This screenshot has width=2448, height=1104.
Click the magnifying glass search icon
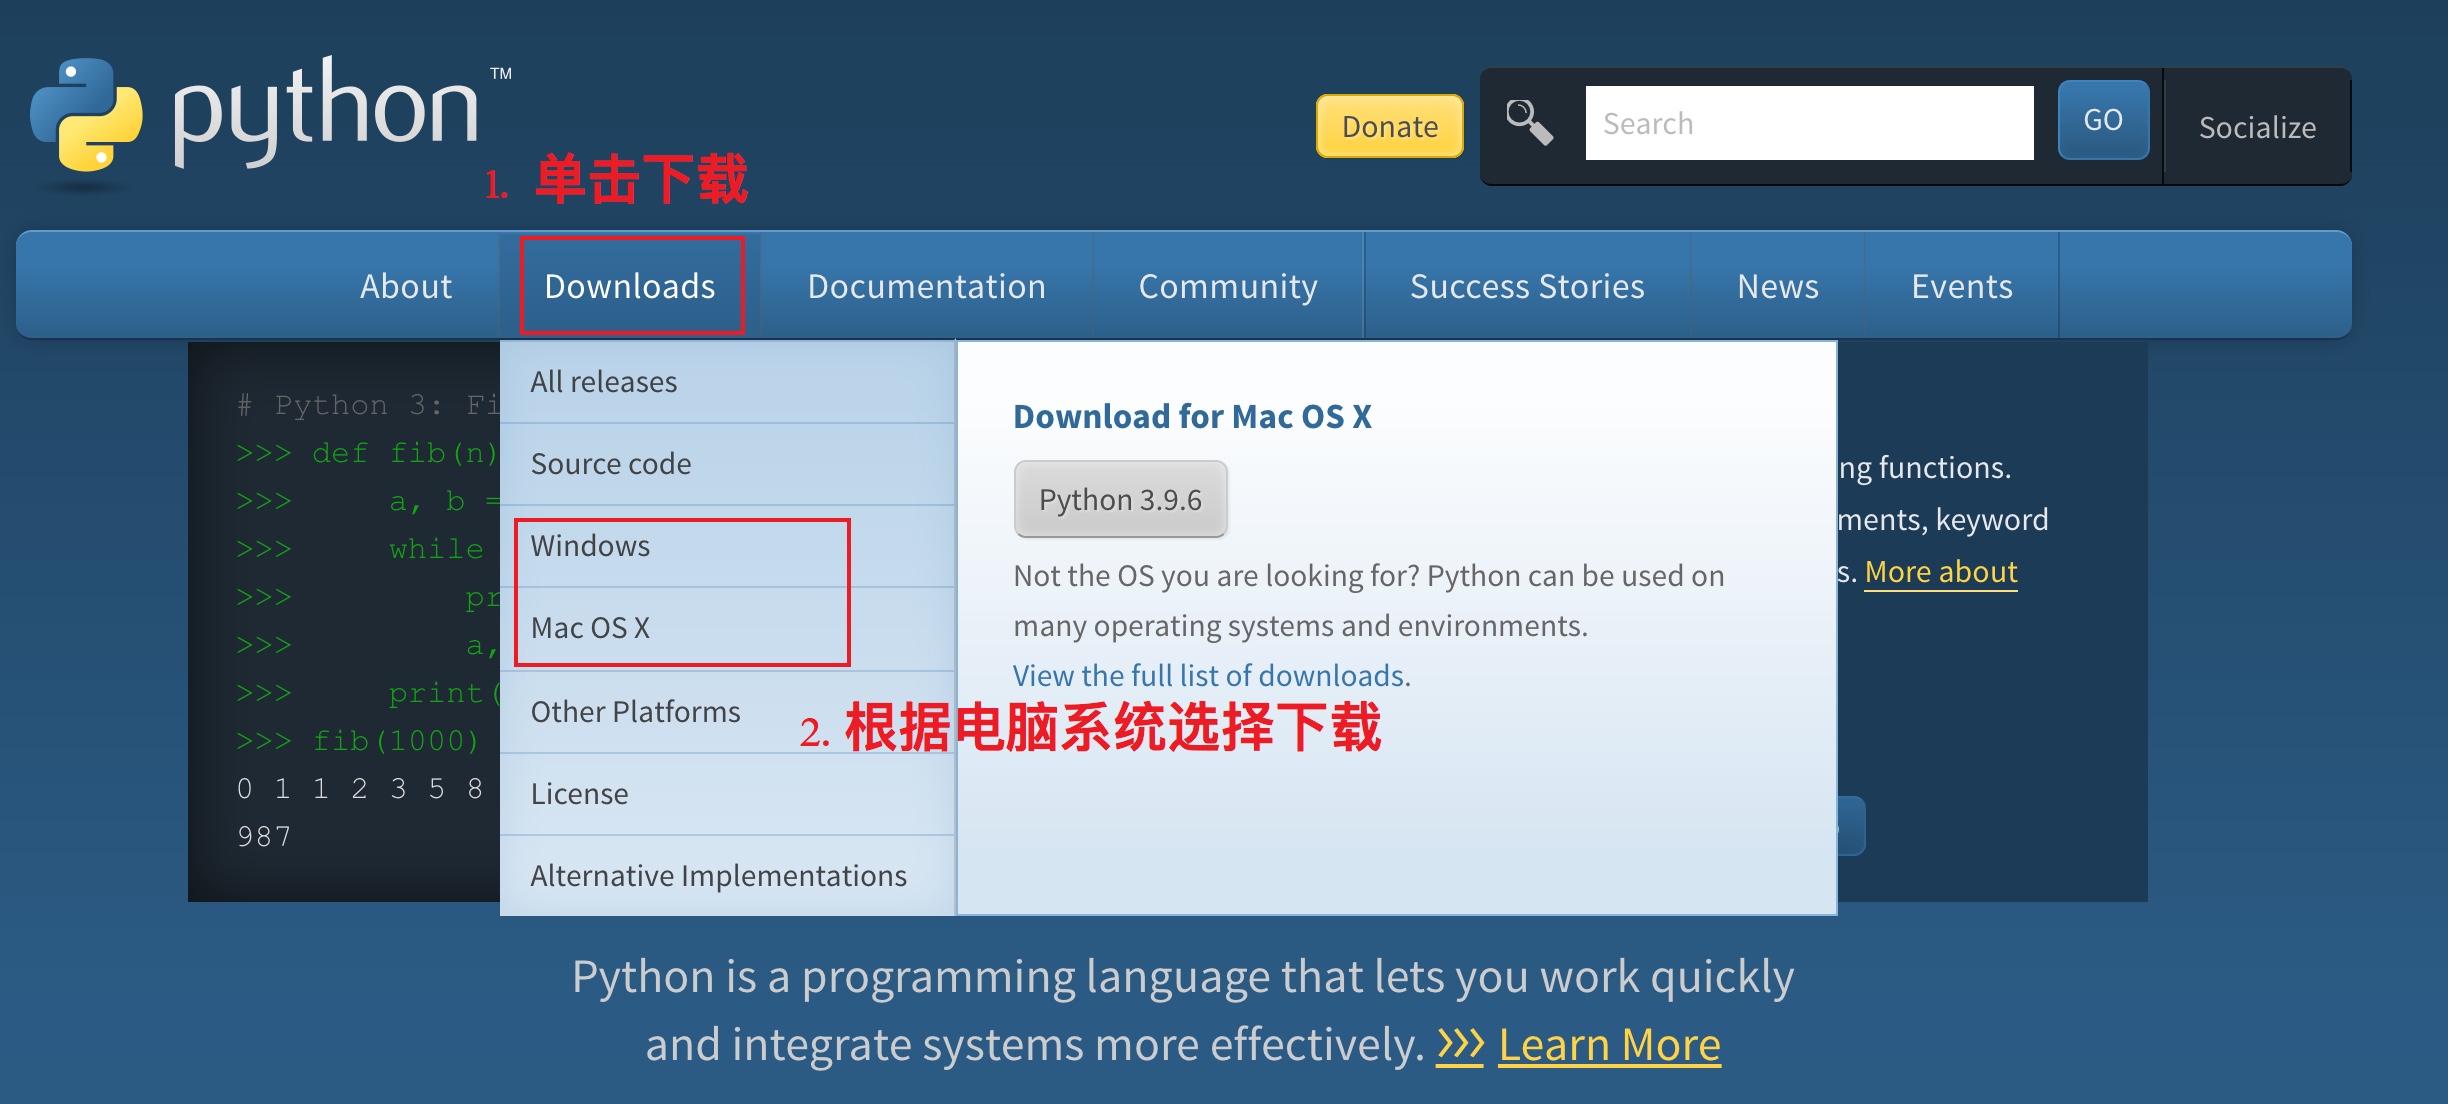(x=1529, y=123)
